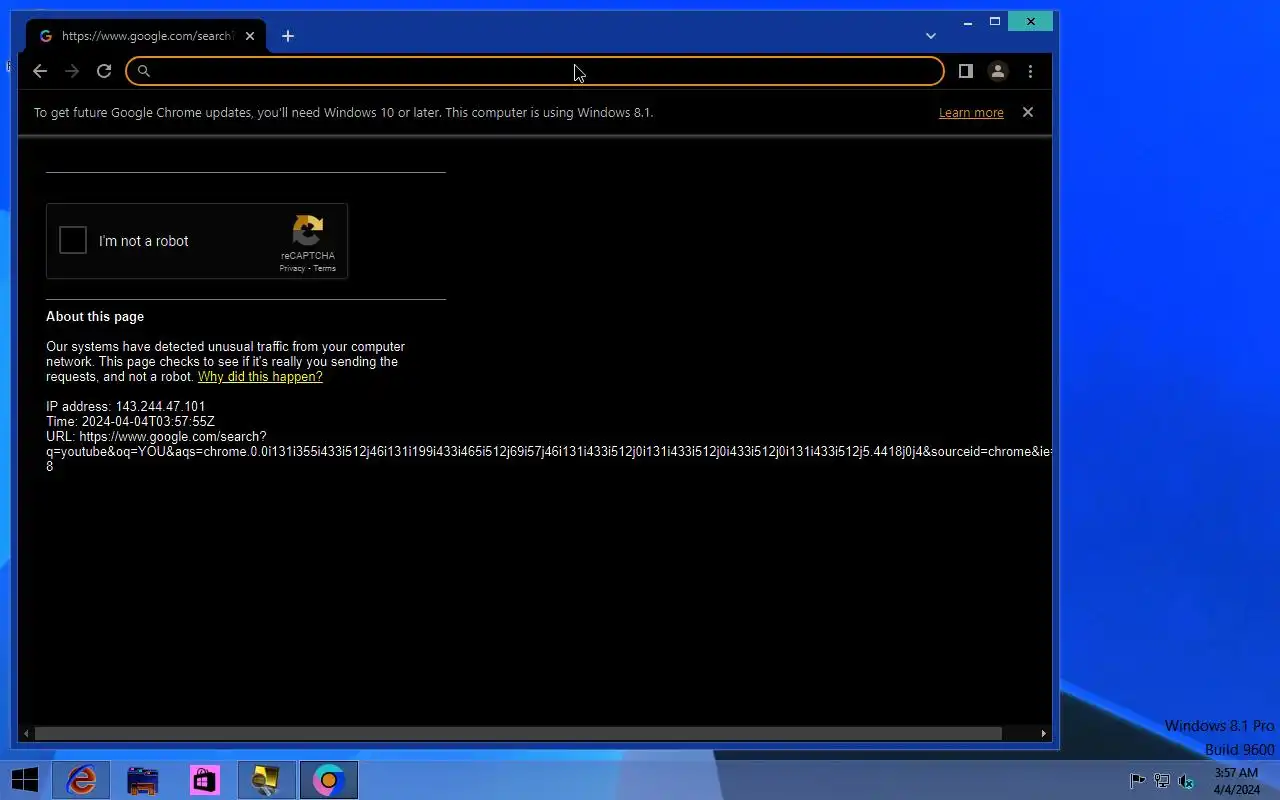This screenshot has height=800, width=1280.
Task: Click the browser Back arrow
Action: coord(40,71)
